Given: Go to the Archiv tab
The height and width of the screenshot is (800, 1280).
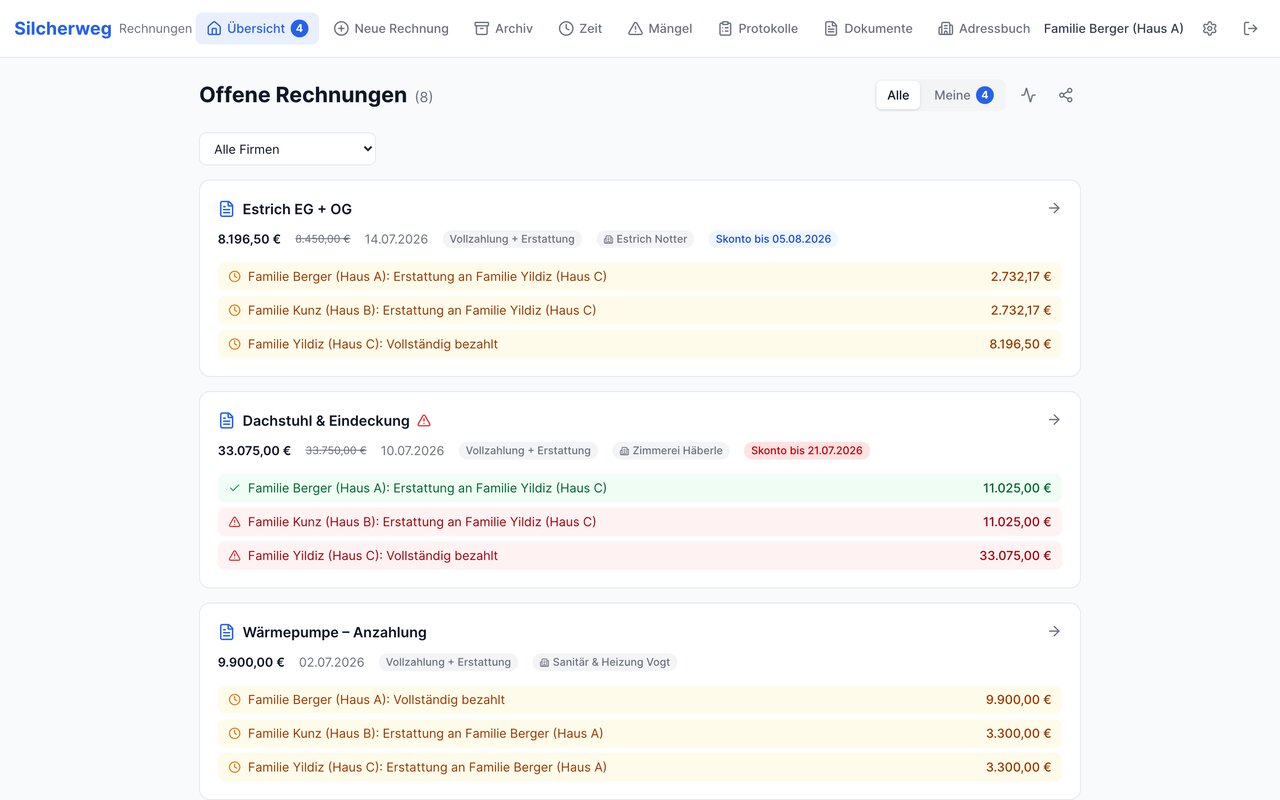Looking at the screenshot, I should (x=503, y=29).
